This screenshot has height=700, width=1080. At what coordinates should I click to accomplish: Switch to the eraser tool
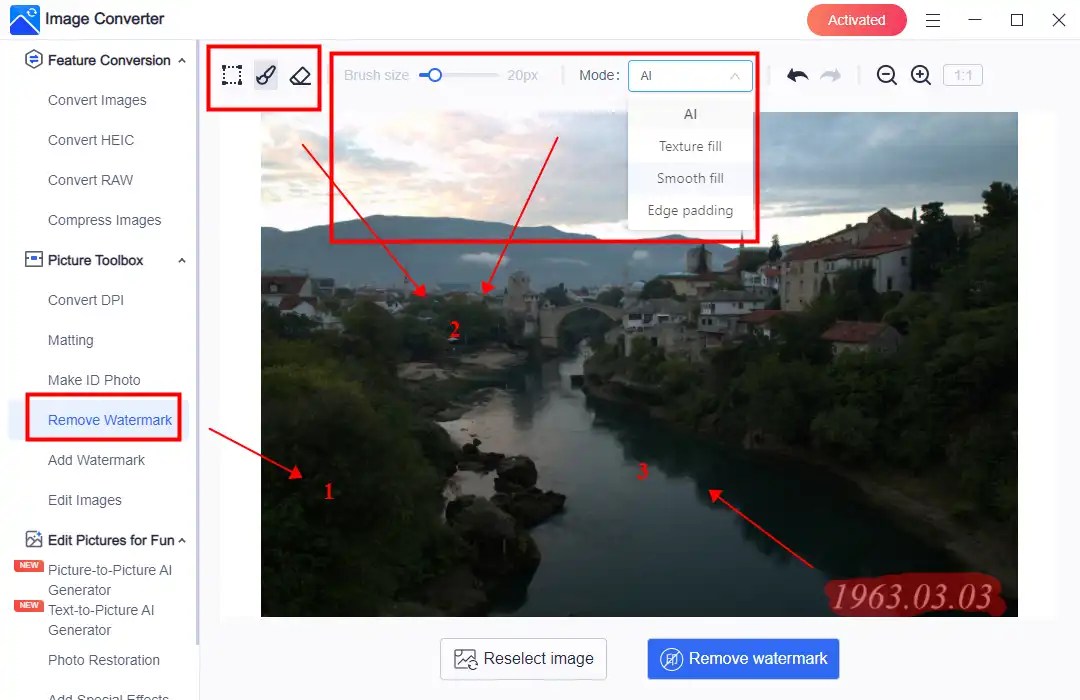(300, 75)
